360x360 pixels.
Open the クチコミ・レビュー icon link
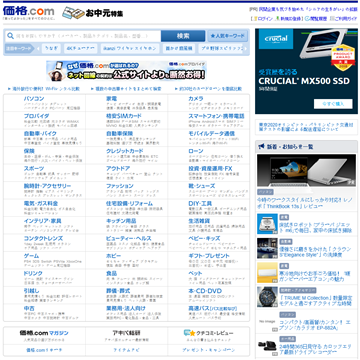[x=189, y=333]
